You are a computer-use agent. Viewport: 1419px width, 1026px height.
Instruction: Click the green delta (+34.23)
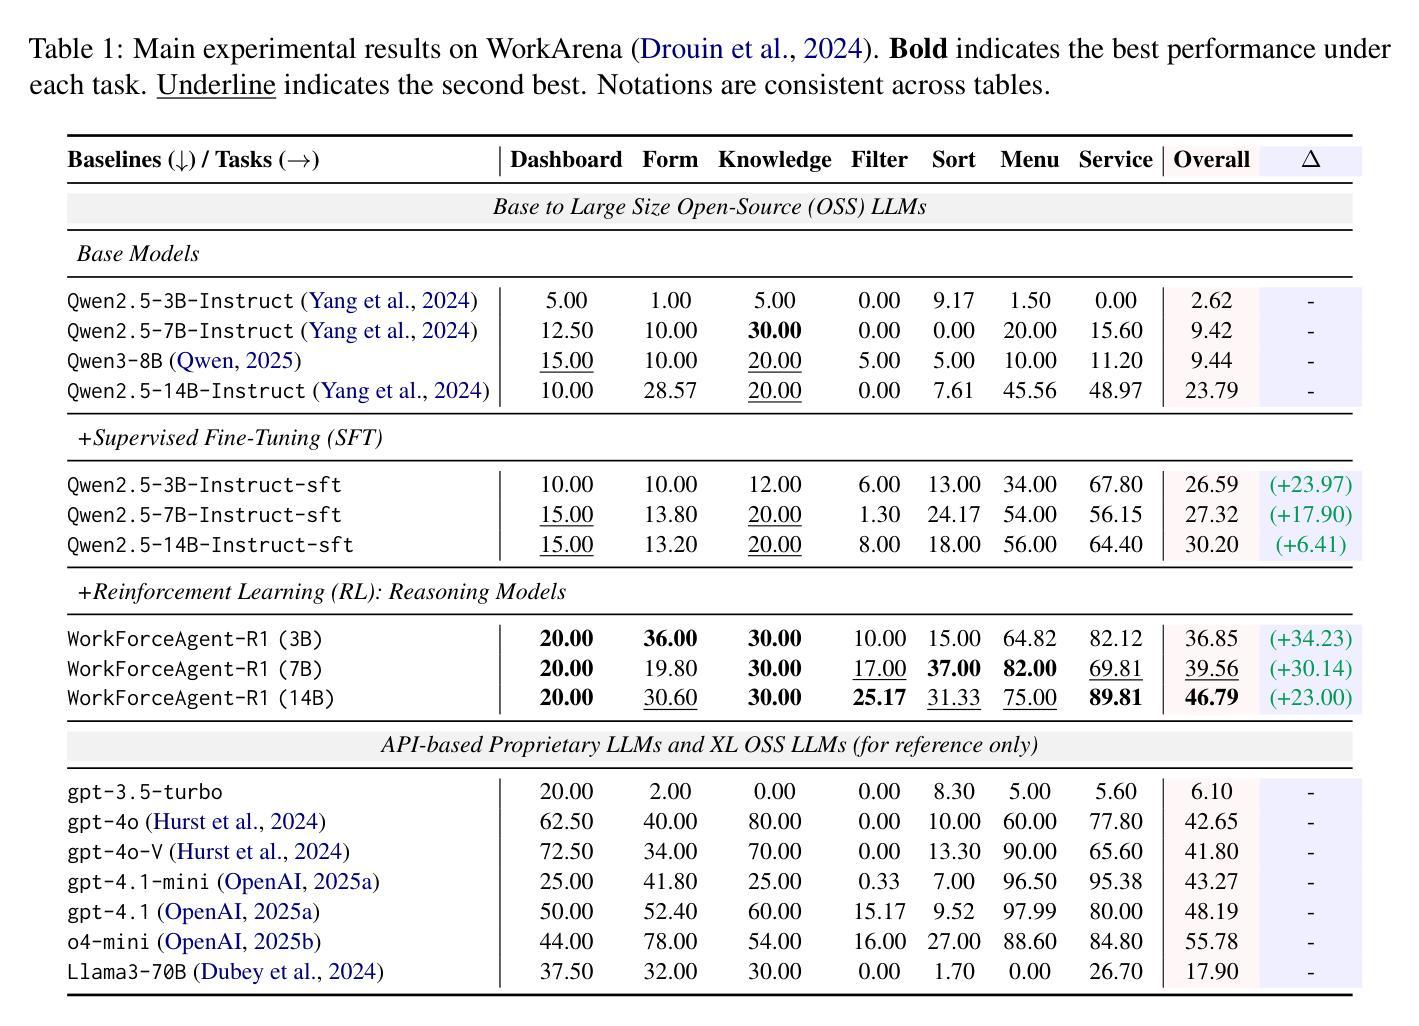pos(1311,639)
